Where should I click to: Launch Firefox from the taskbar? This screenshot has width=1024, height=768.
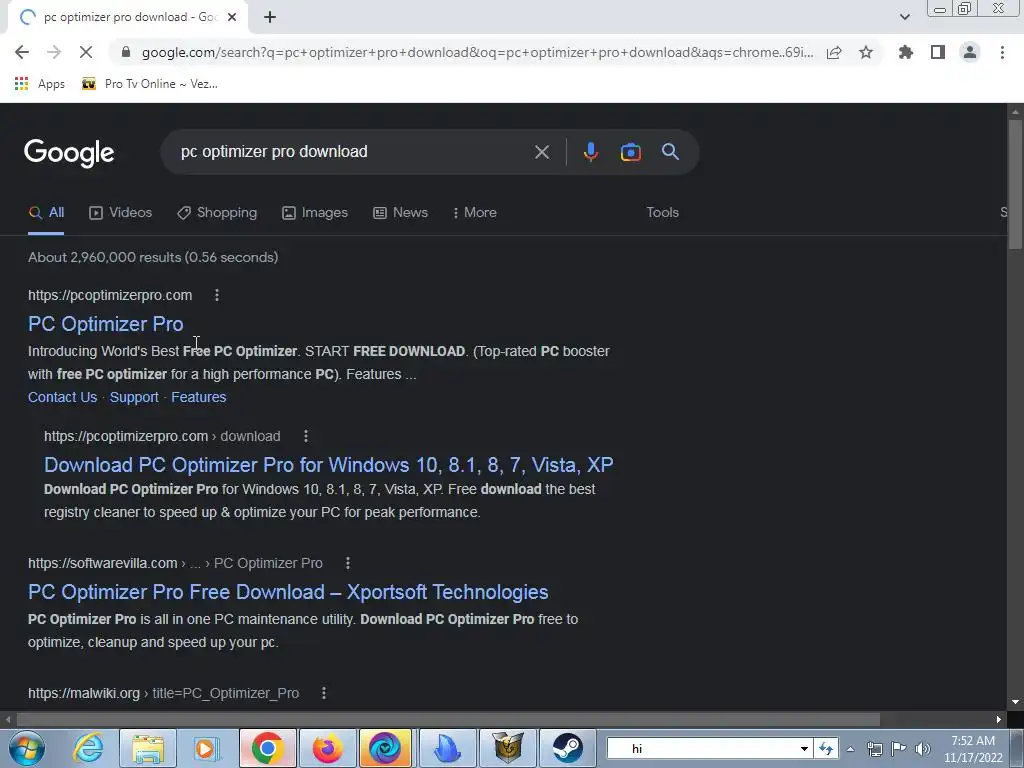(327, 748)
